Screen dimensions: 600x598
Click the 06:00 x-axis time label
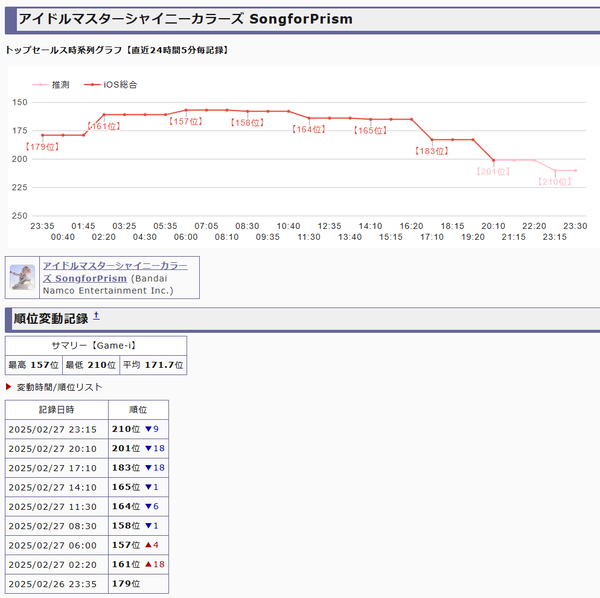coord(186,237)
